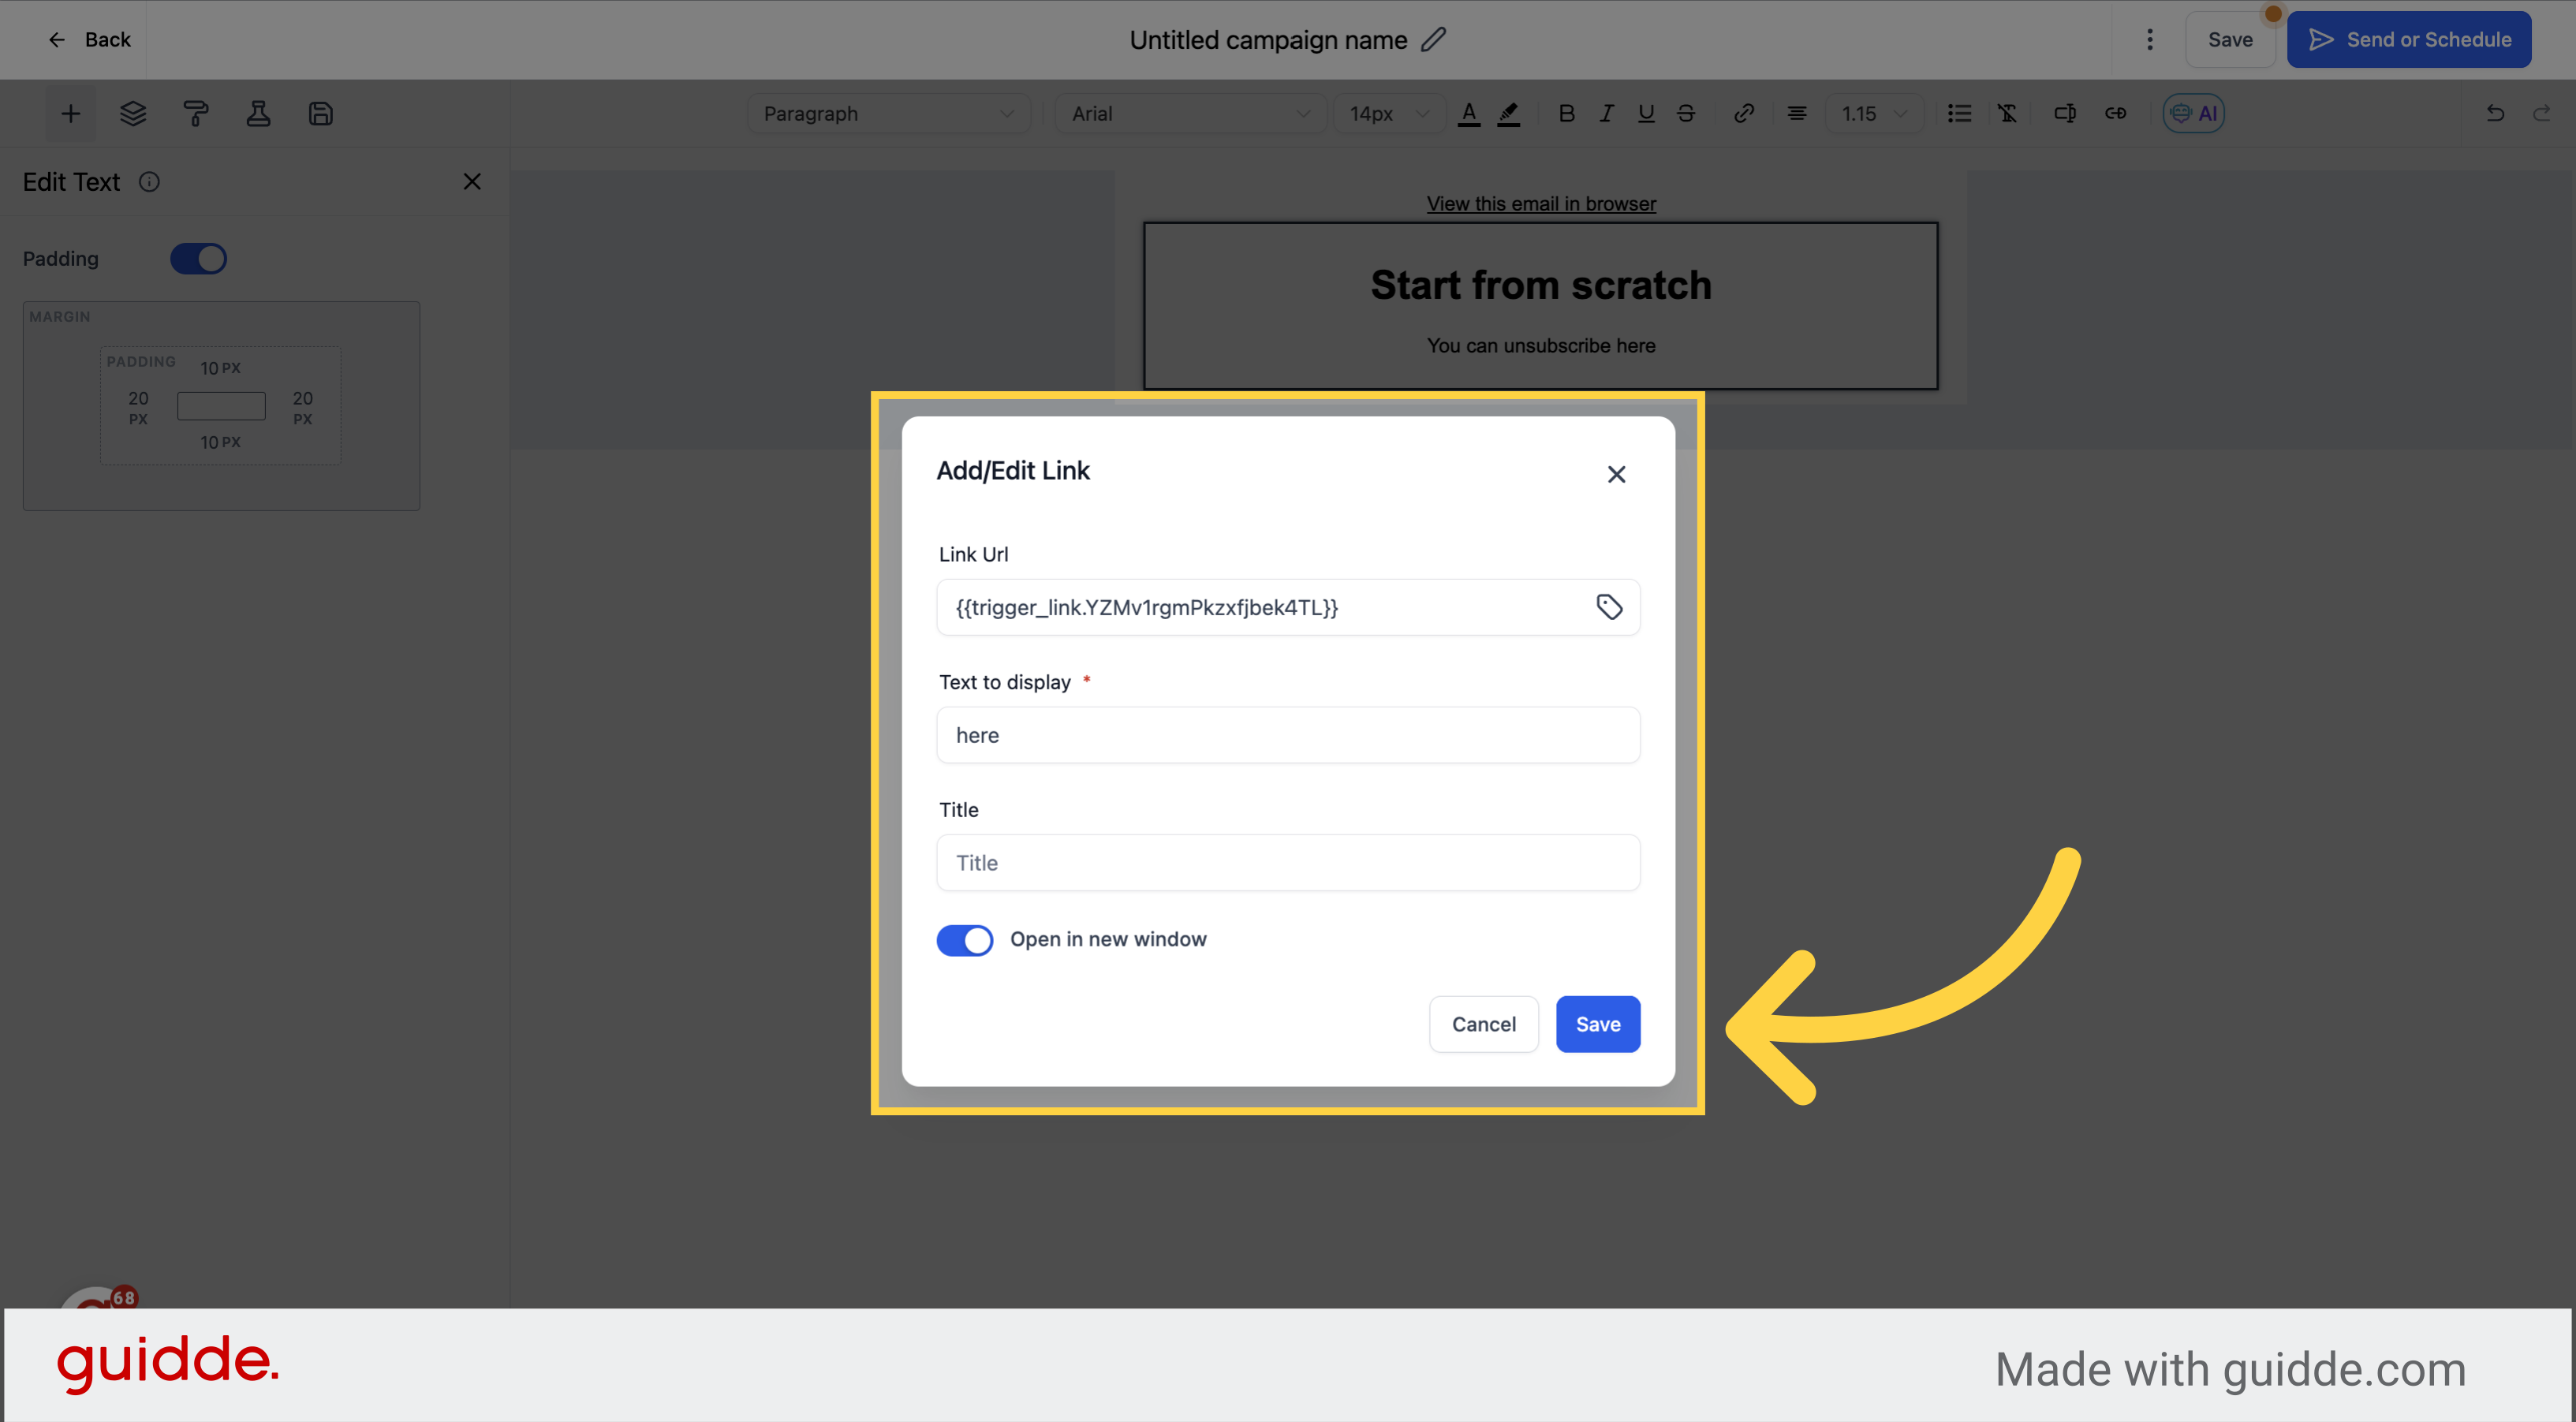Screen dimensions: 2576x1422
Task: Click the save template floppy icon
Action: [x=320, y=114]
